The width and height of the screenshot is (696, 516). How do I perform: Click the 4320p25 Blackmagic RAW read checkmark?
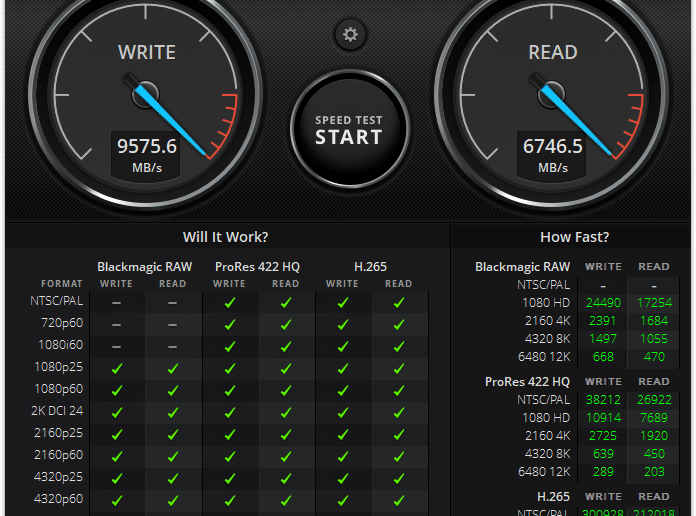click(x=173, y=479)
